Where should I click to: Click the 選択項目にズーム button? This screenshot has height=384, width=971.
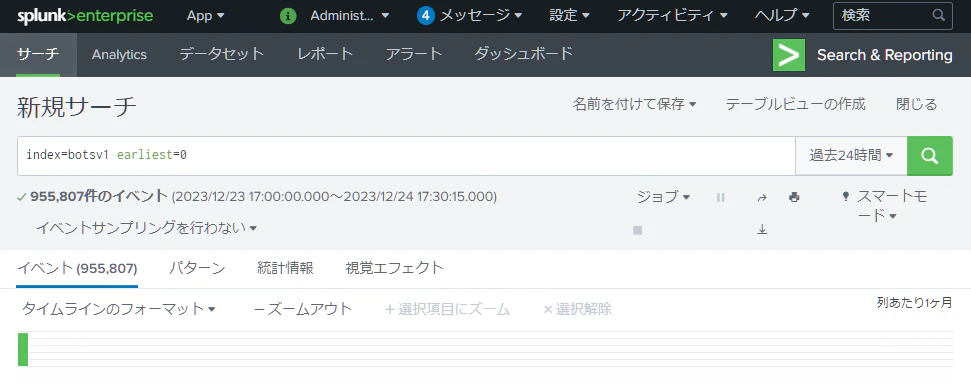[x=447, y=309]
